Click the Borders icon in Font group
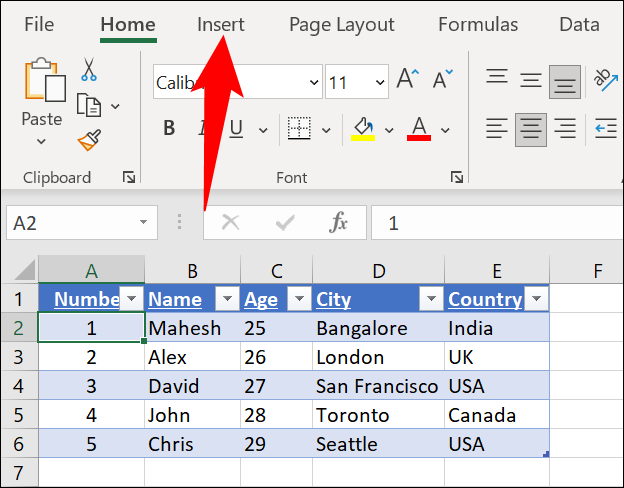Screen dimensions: 624x488 point(297,128)
